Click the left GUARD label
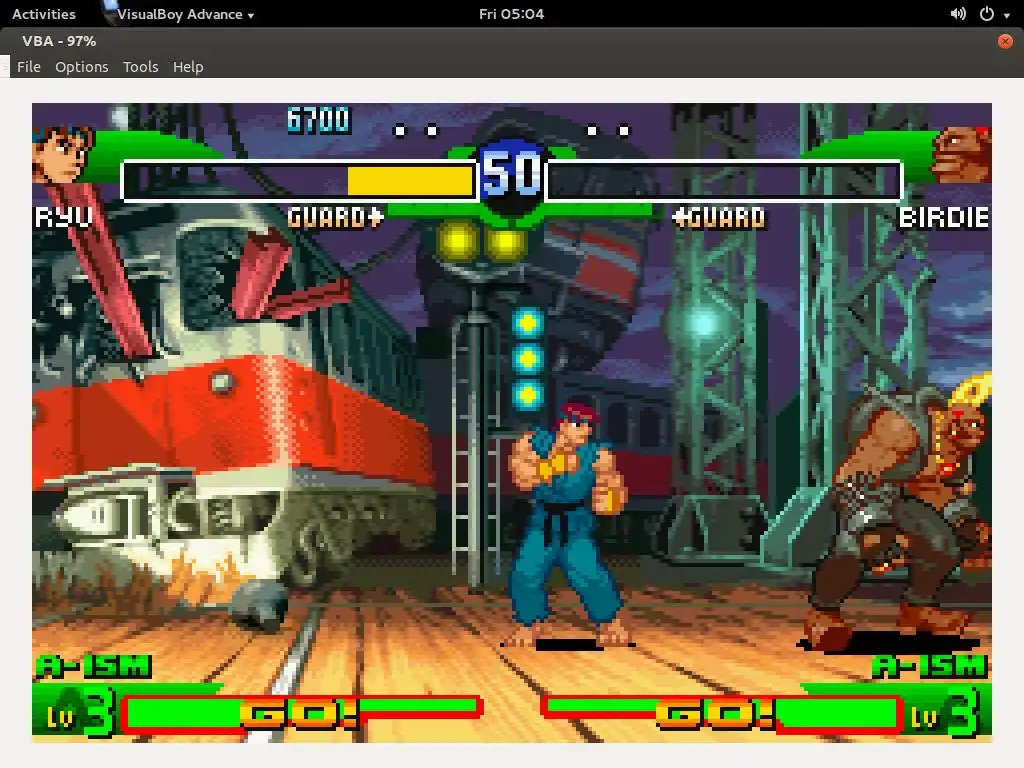This screenshot has width=1024, height=768. pyautogui.click(x=335, y=217)
